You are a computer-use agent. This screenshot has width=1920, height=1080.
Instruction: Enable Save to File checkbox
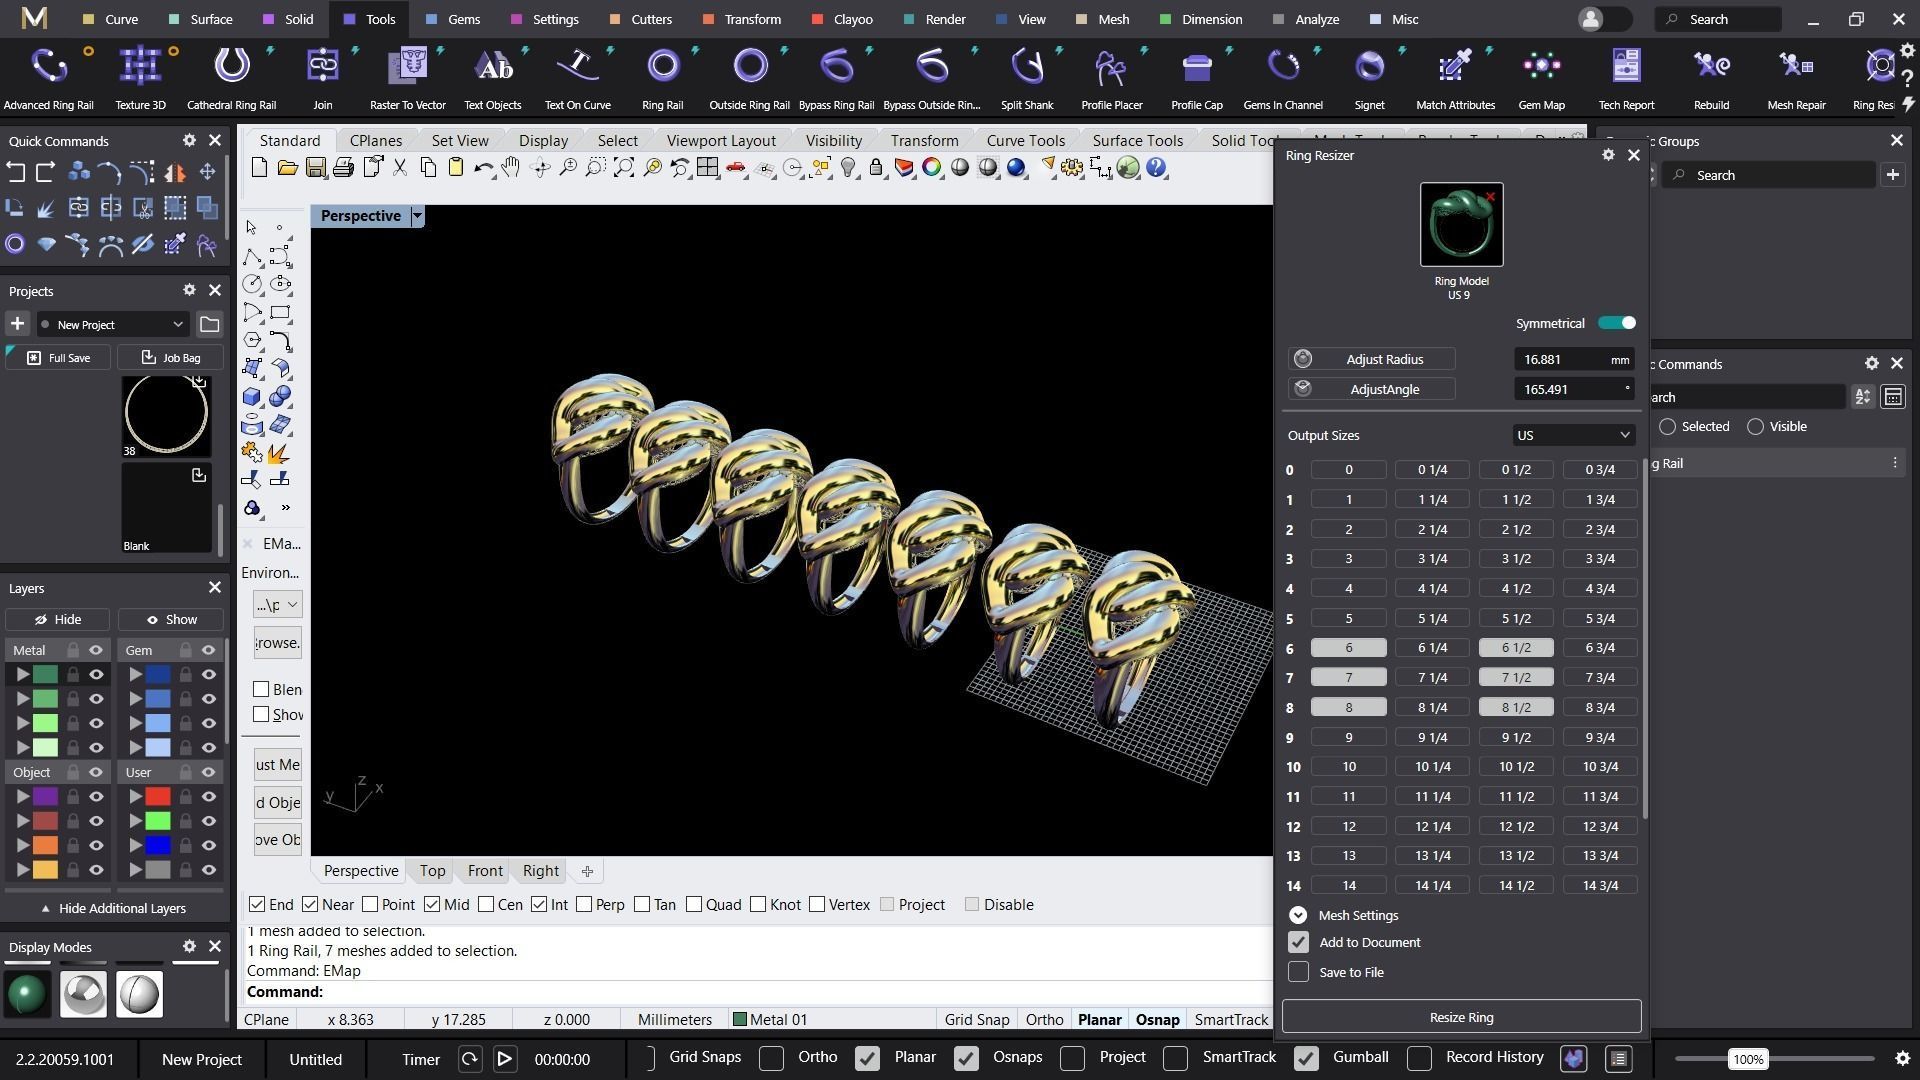coord(1298,972)
